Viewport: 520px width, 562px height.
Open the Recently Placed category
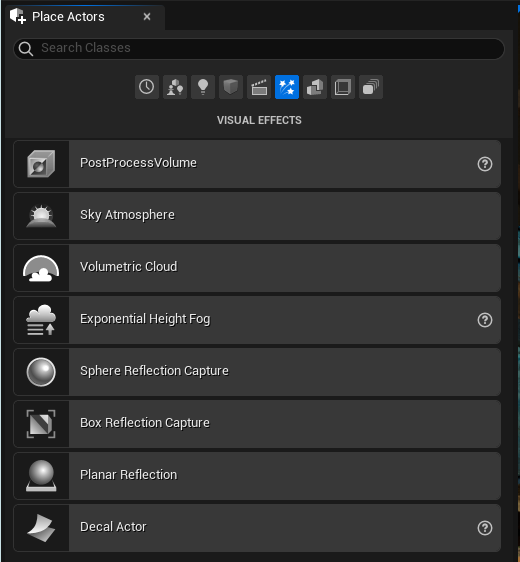coord(147,87)
